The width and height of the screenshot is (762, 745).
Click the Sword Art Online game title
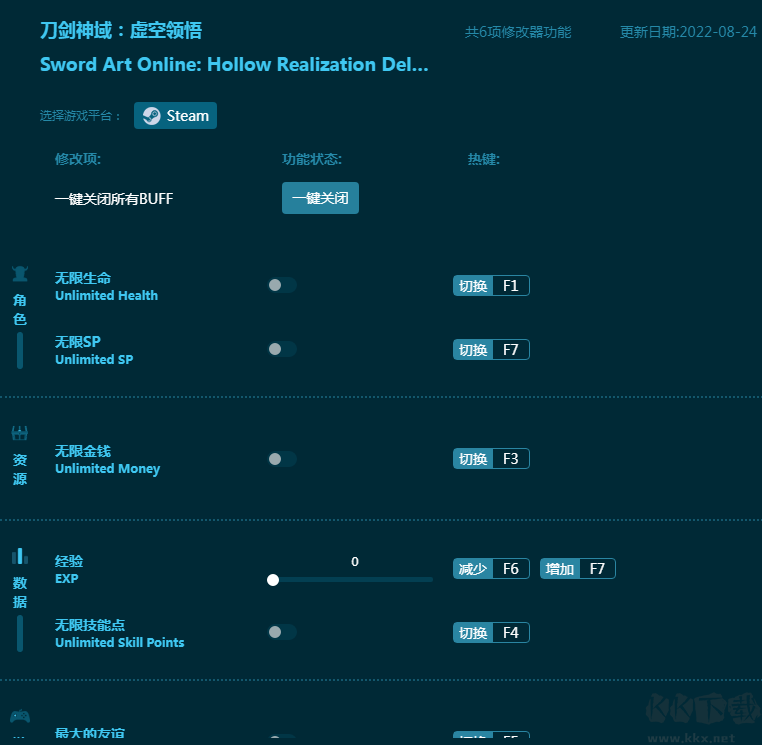pyautogui.click(x=234, y=65)
